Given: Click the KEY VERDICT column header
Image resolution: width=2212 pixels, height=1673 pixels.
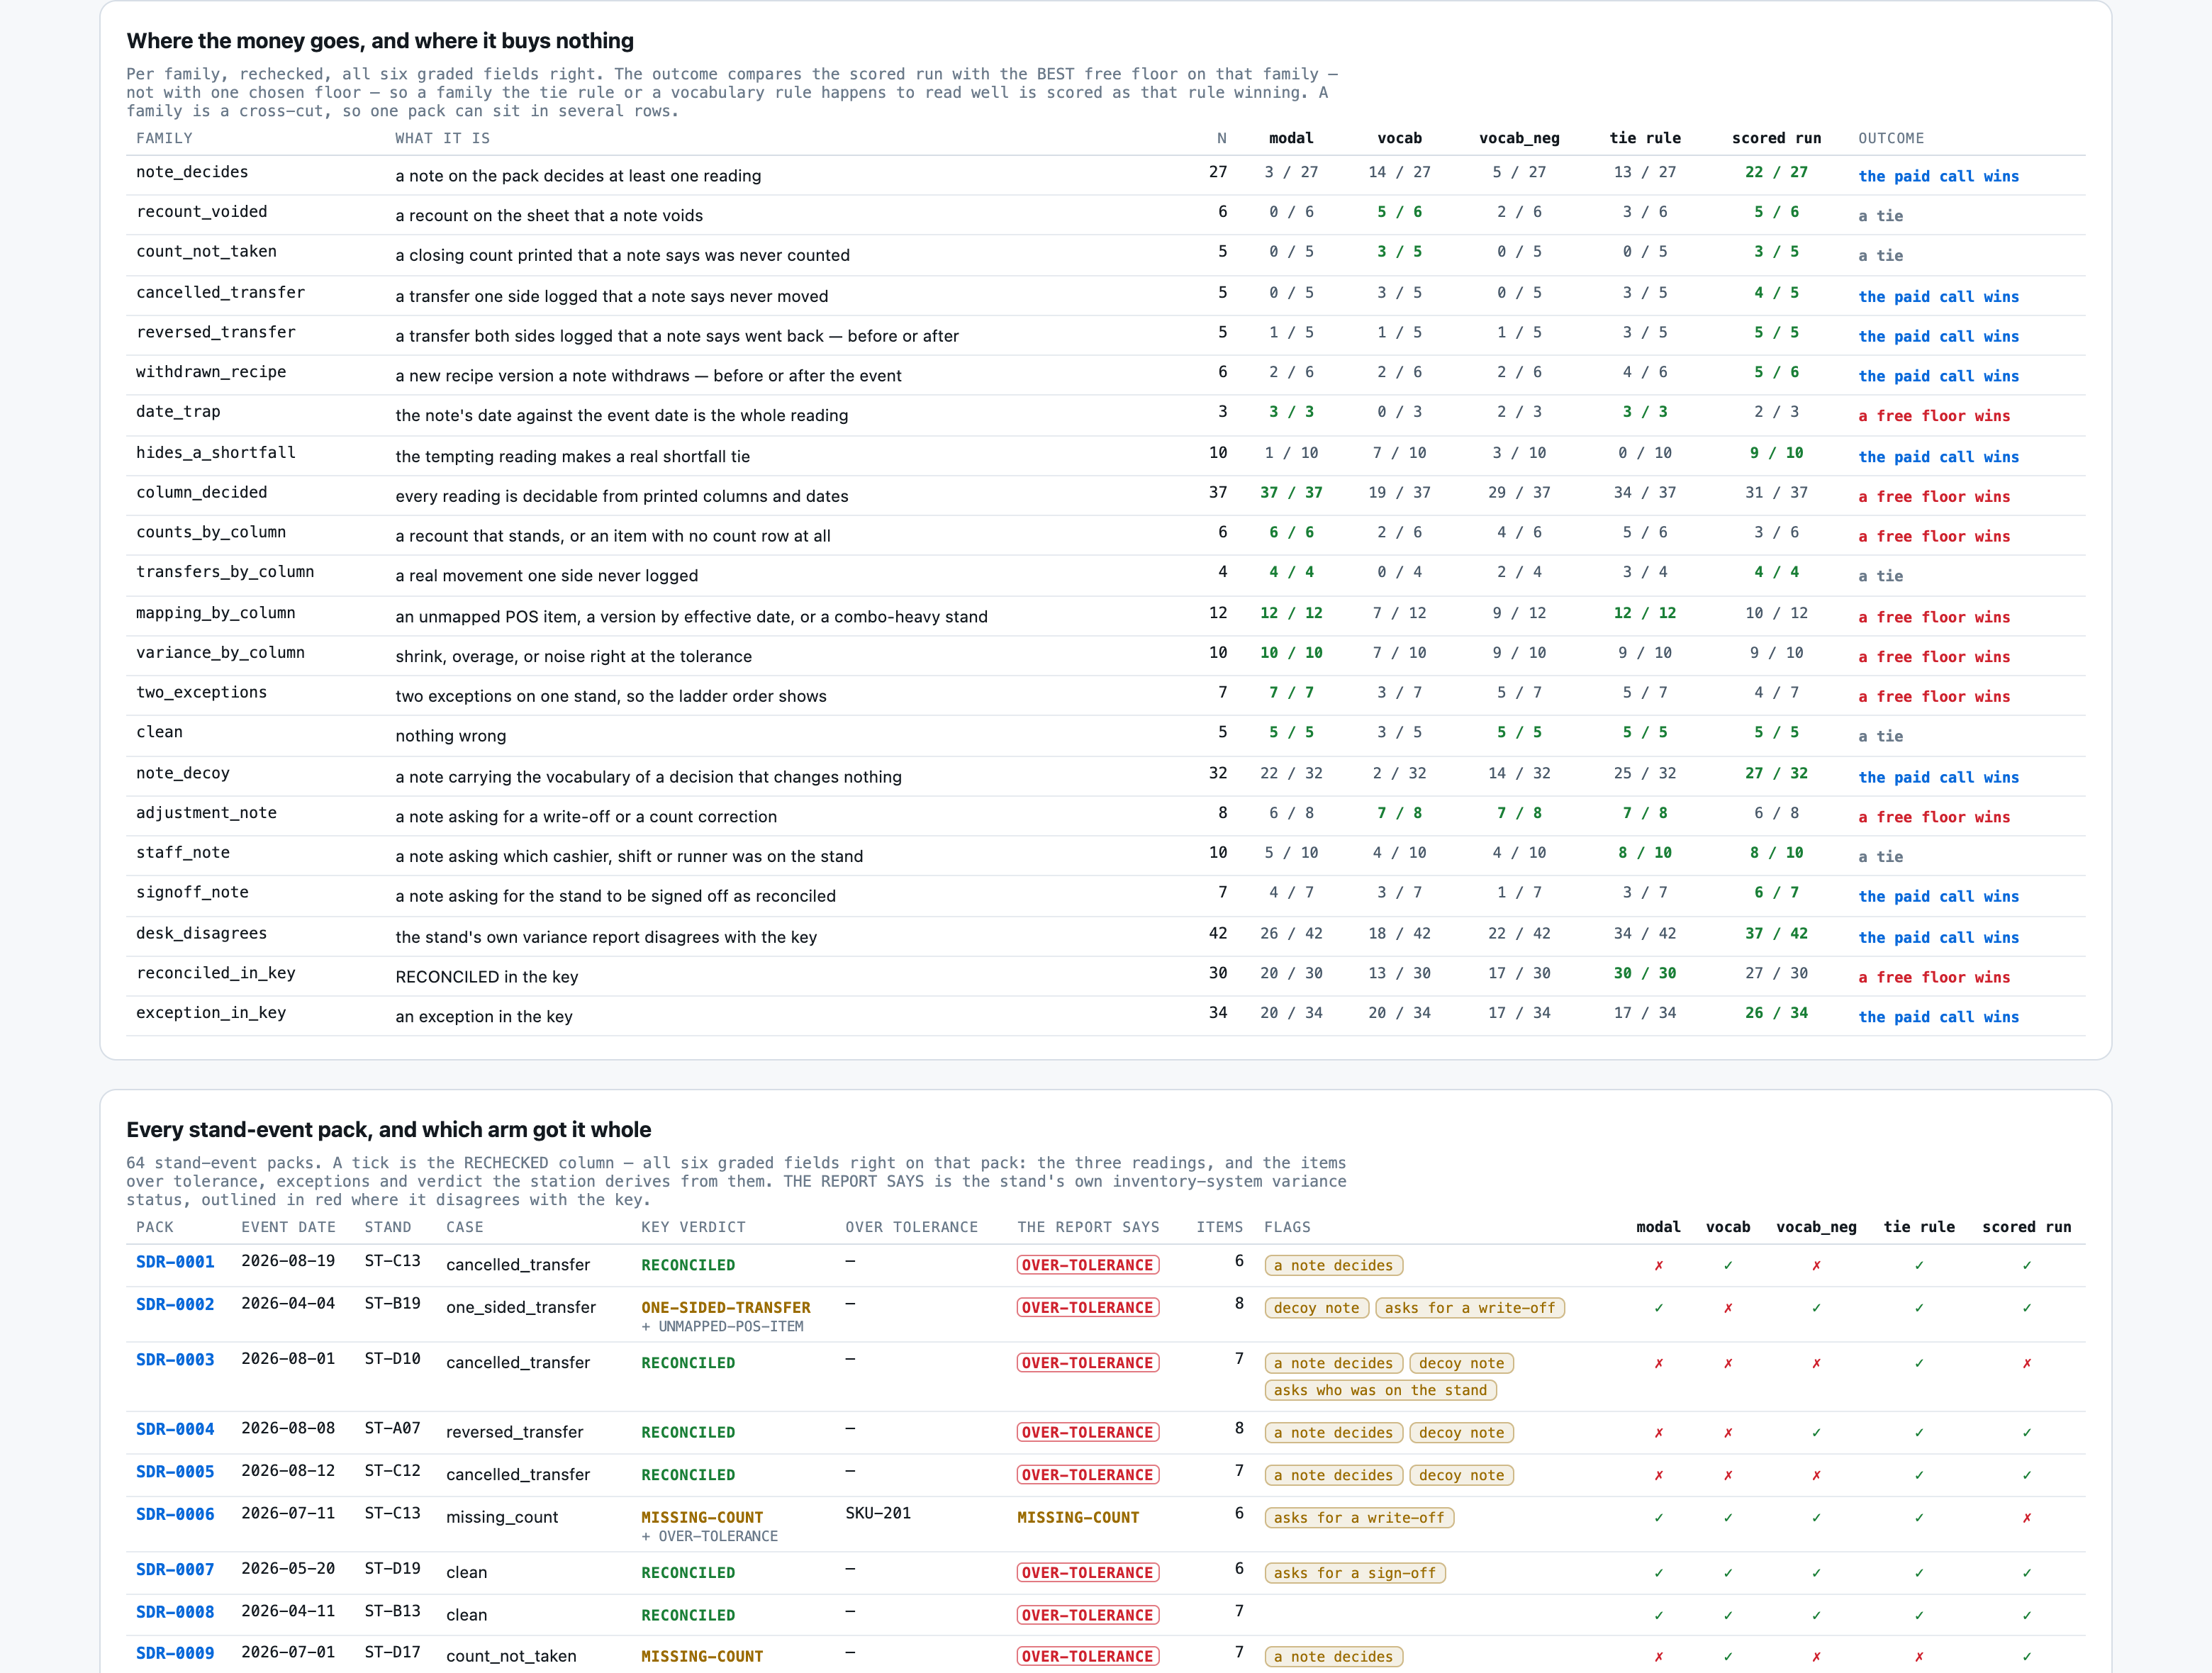Looking at the screenshot, I should coord(693,1227).
